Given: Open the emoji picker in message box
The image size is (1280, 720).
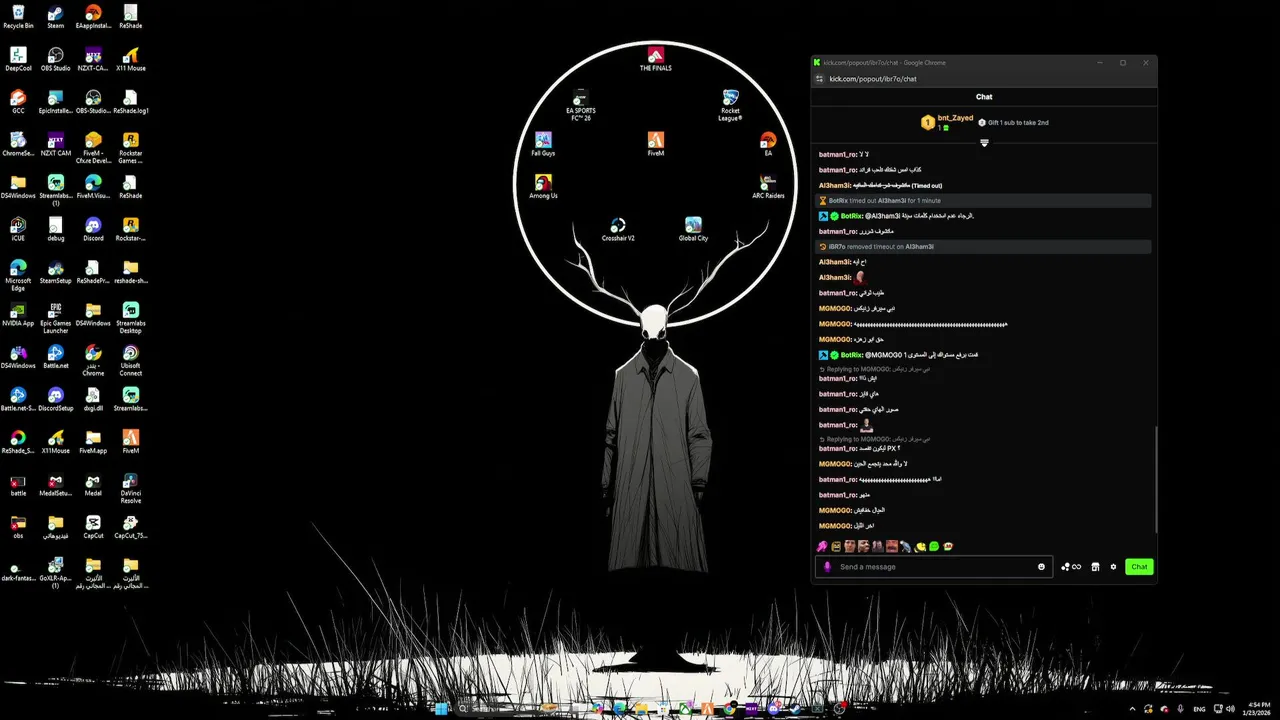Looking at the screenshot, I should coord(1041,567).
